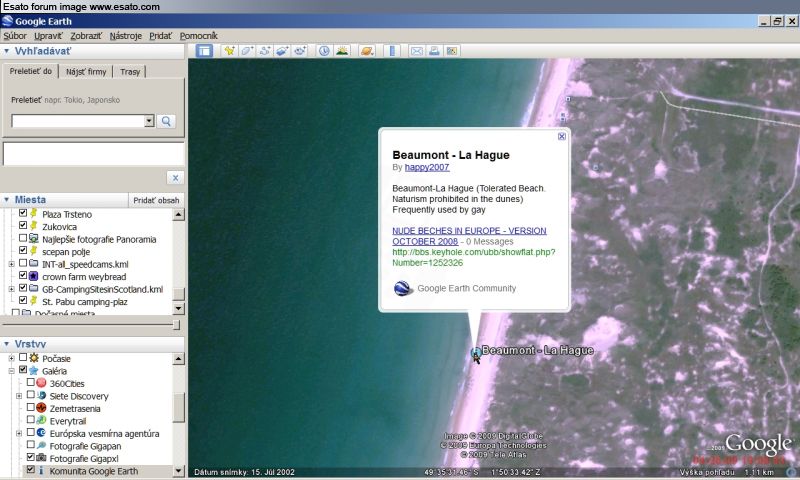Toggle the sidebar panel toolbar icon
The height and width of the screenshot is (480, 800).
click(x=204, y=50)
